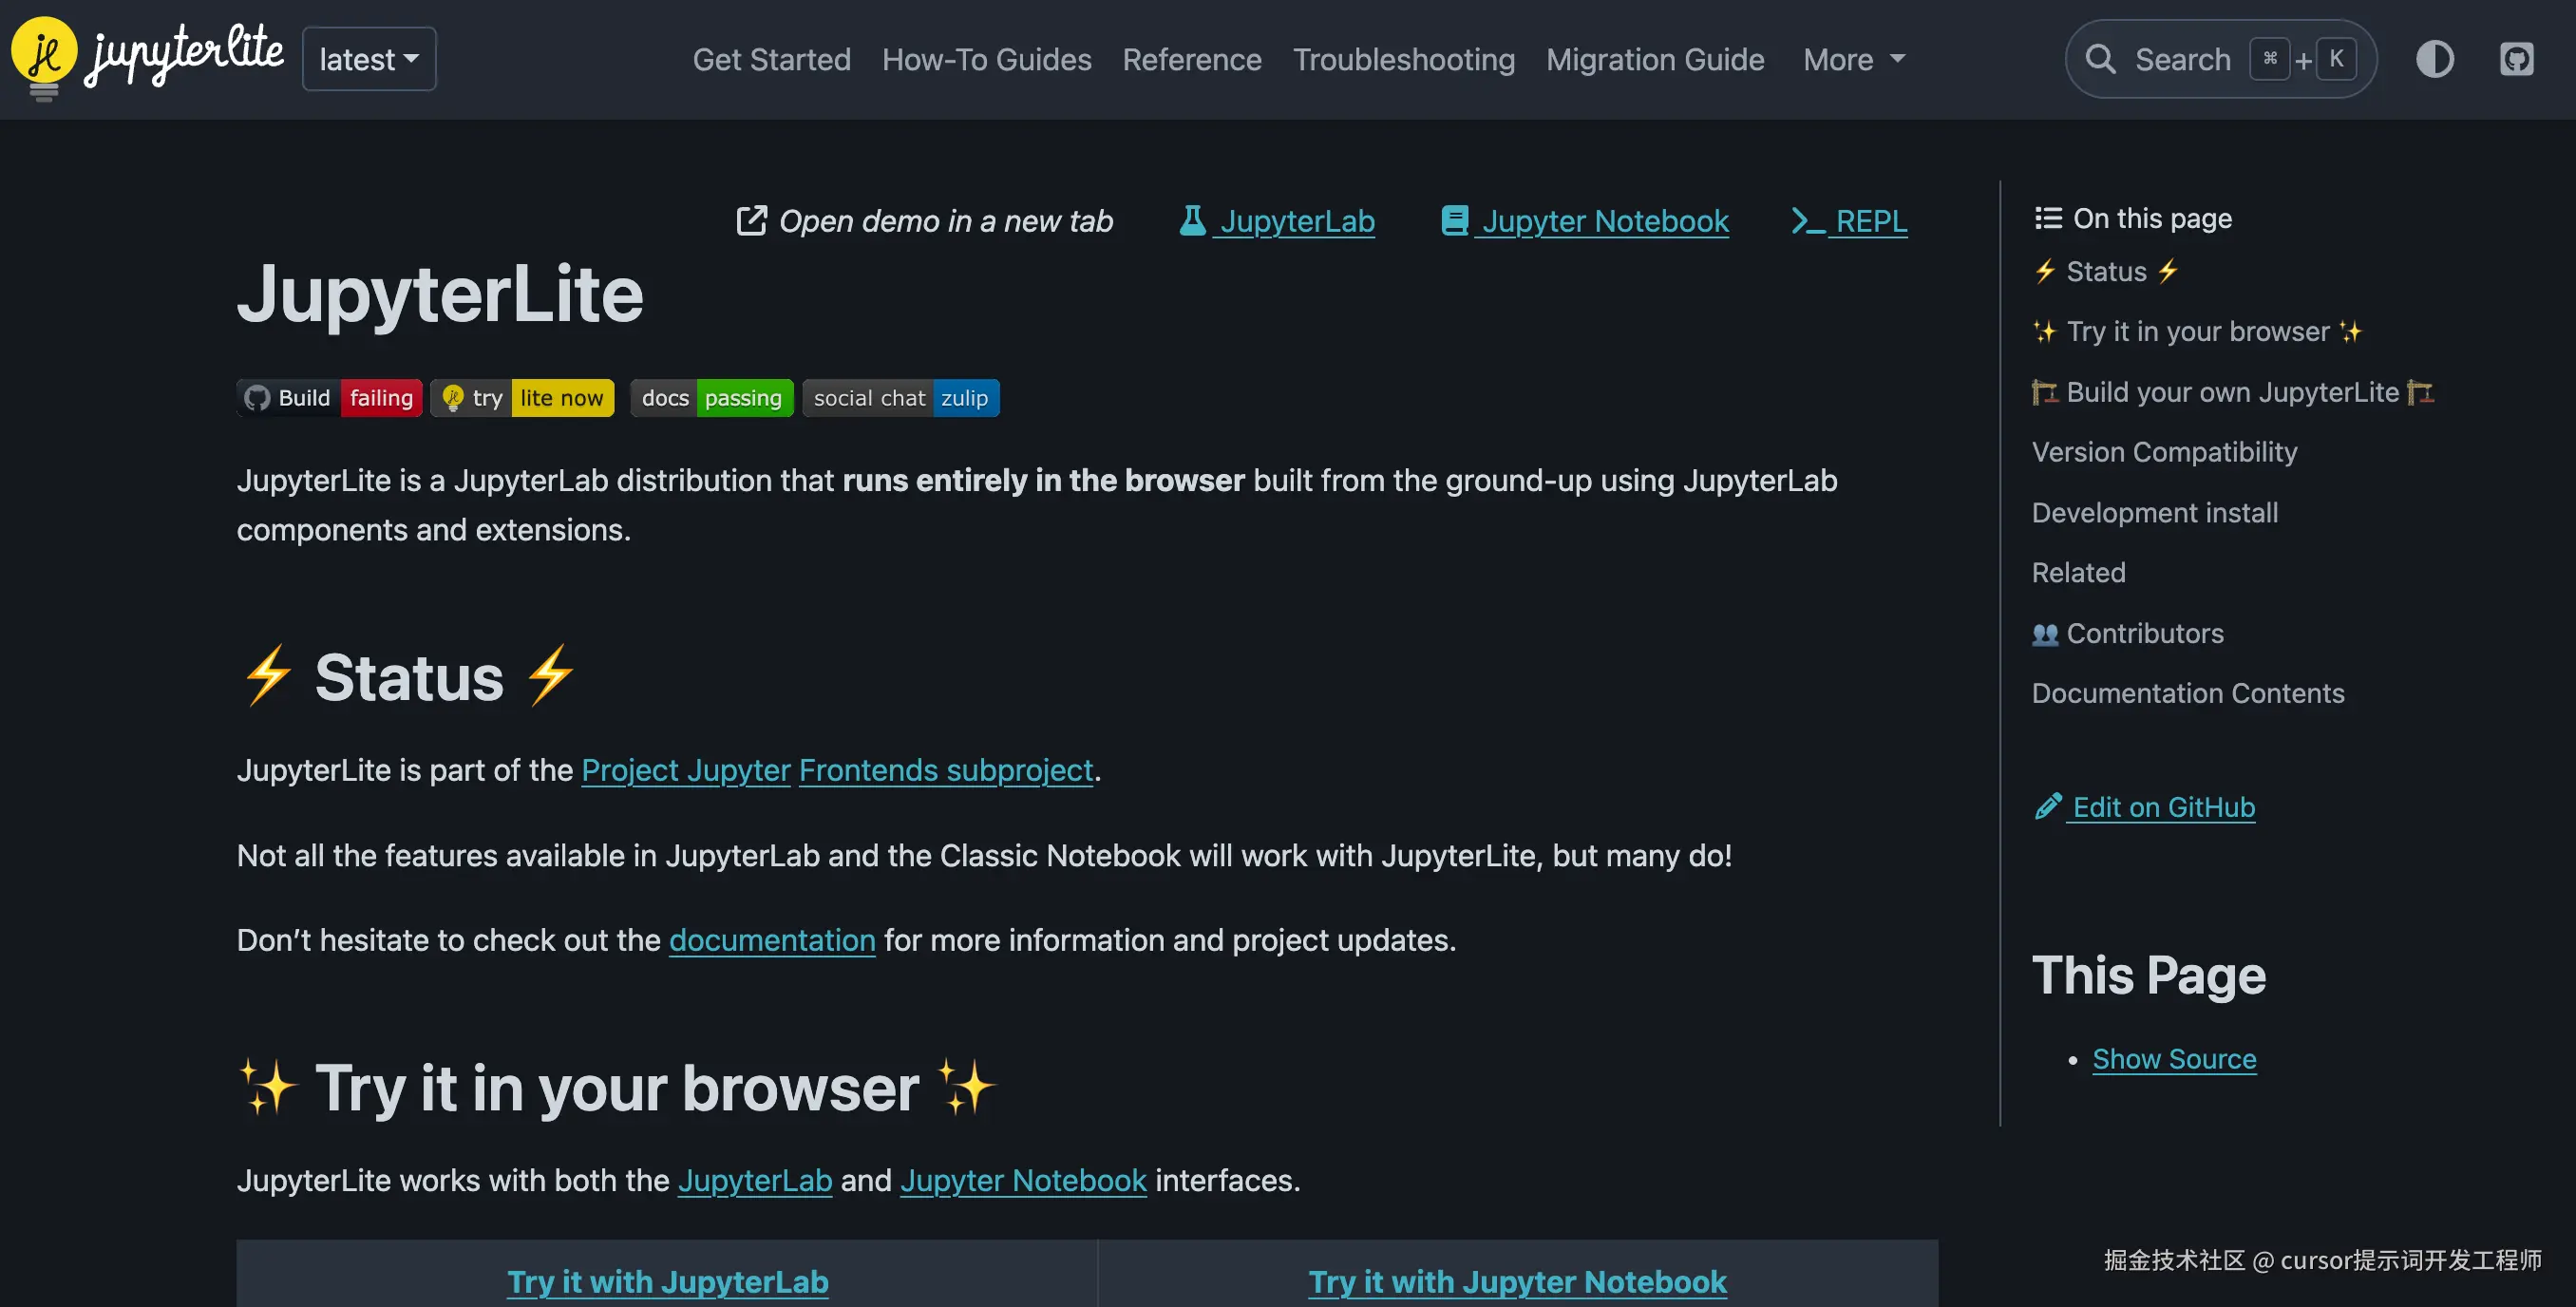Click the Build failing badge
The width and height of the screenshot is (2576, 1307).
[330, 398]
